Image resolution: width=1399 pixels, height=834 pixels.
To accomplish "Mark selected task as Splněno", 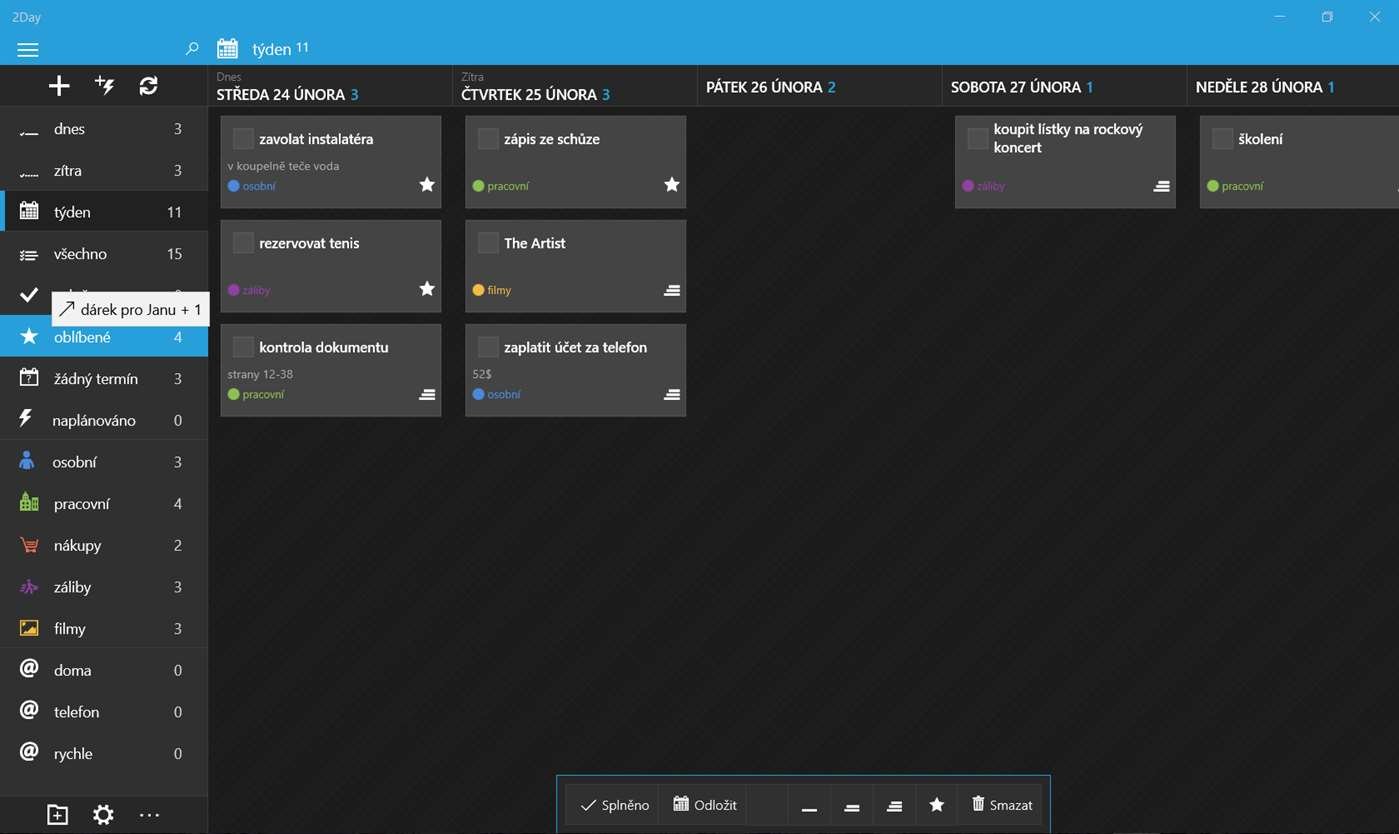I will point(614,805).
